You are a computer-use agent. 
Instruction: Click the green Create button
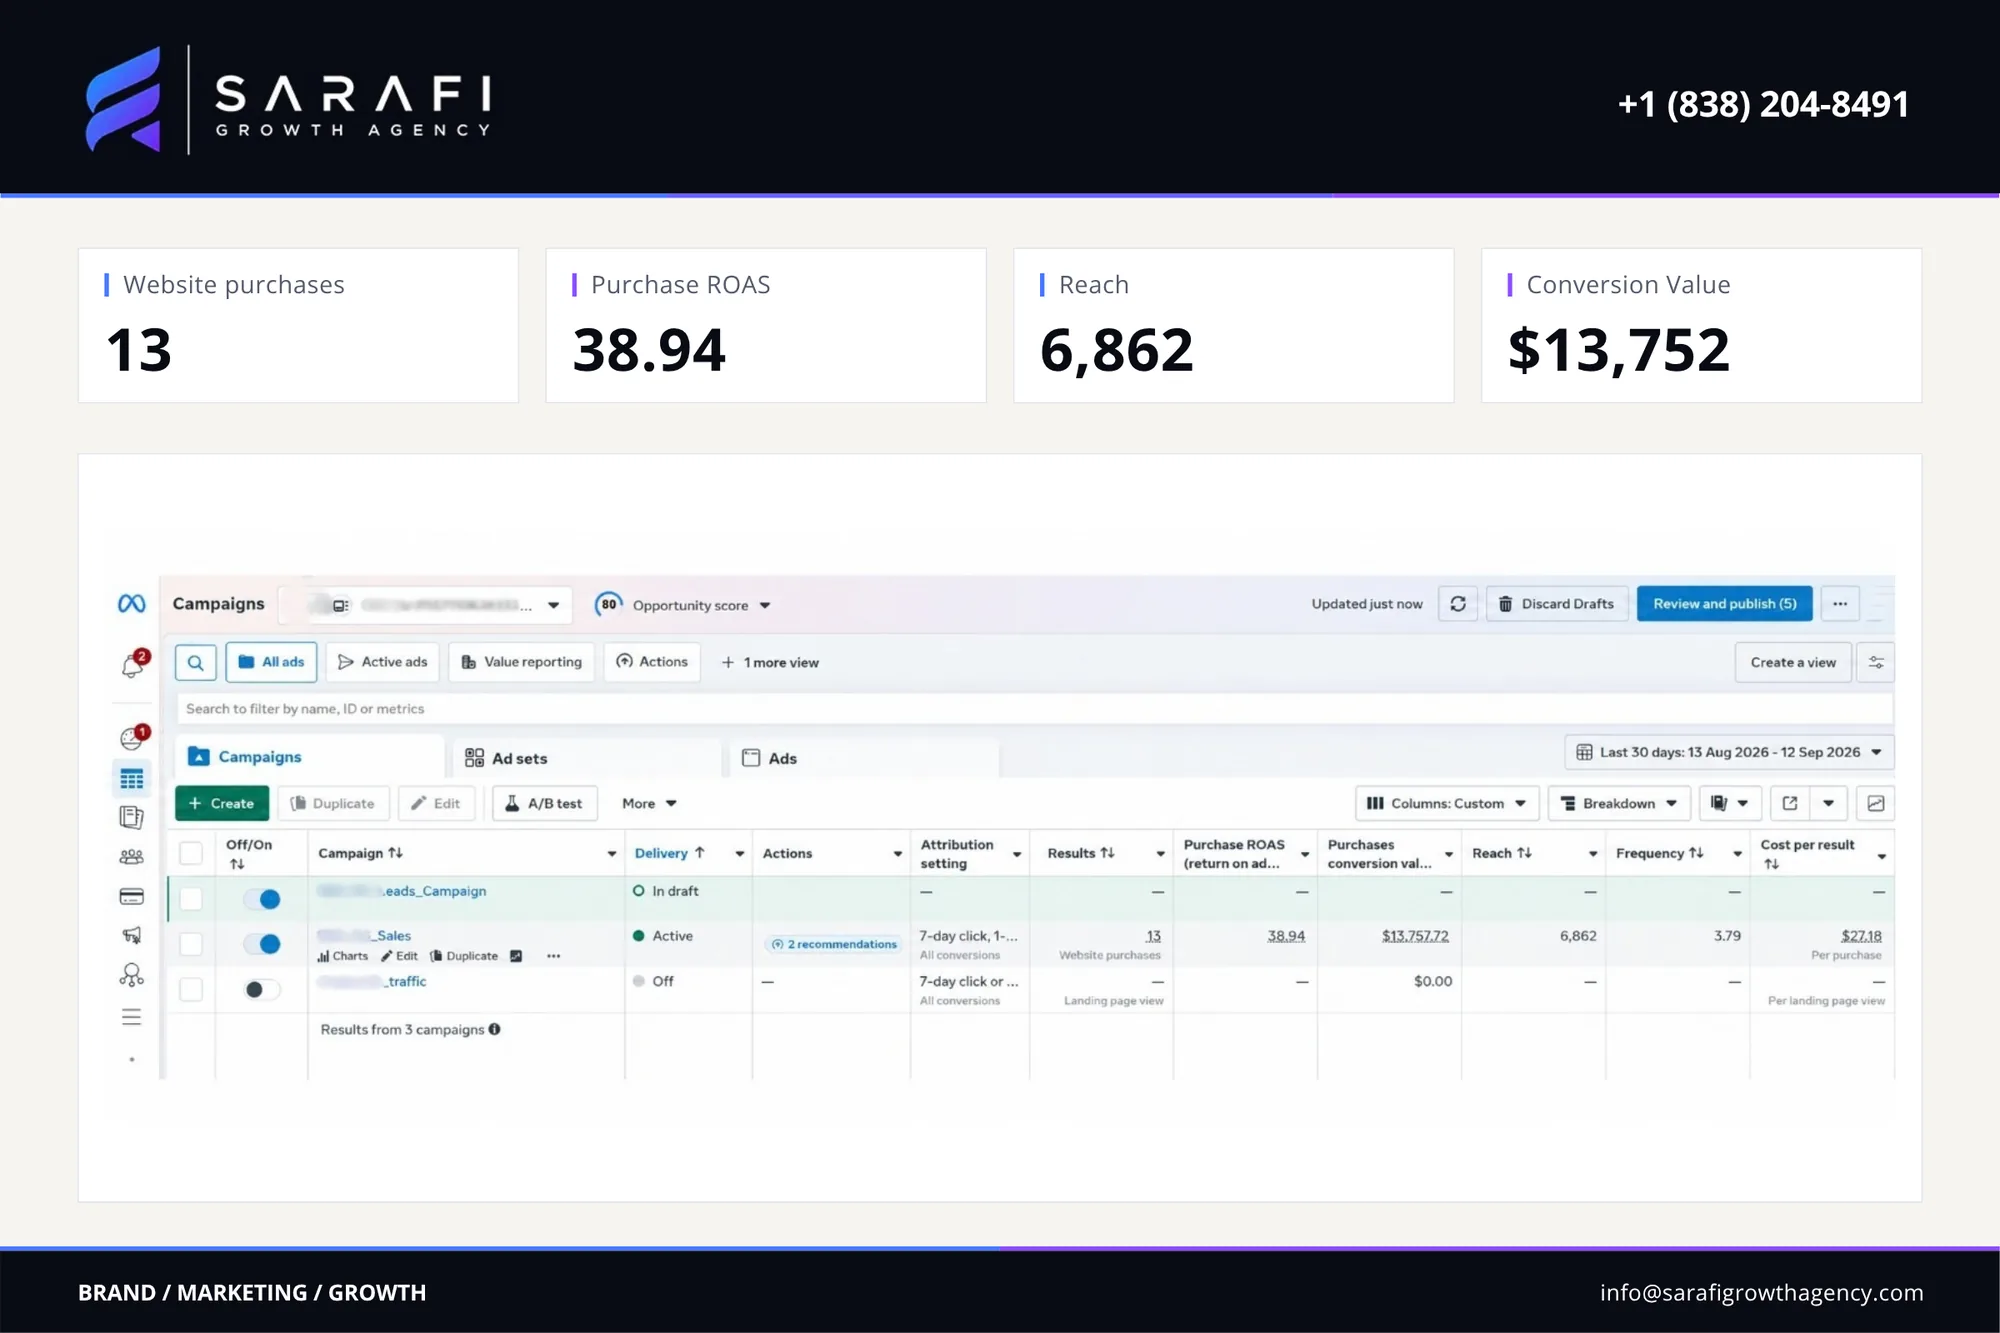pyautogui.click(x=221, y=803)
